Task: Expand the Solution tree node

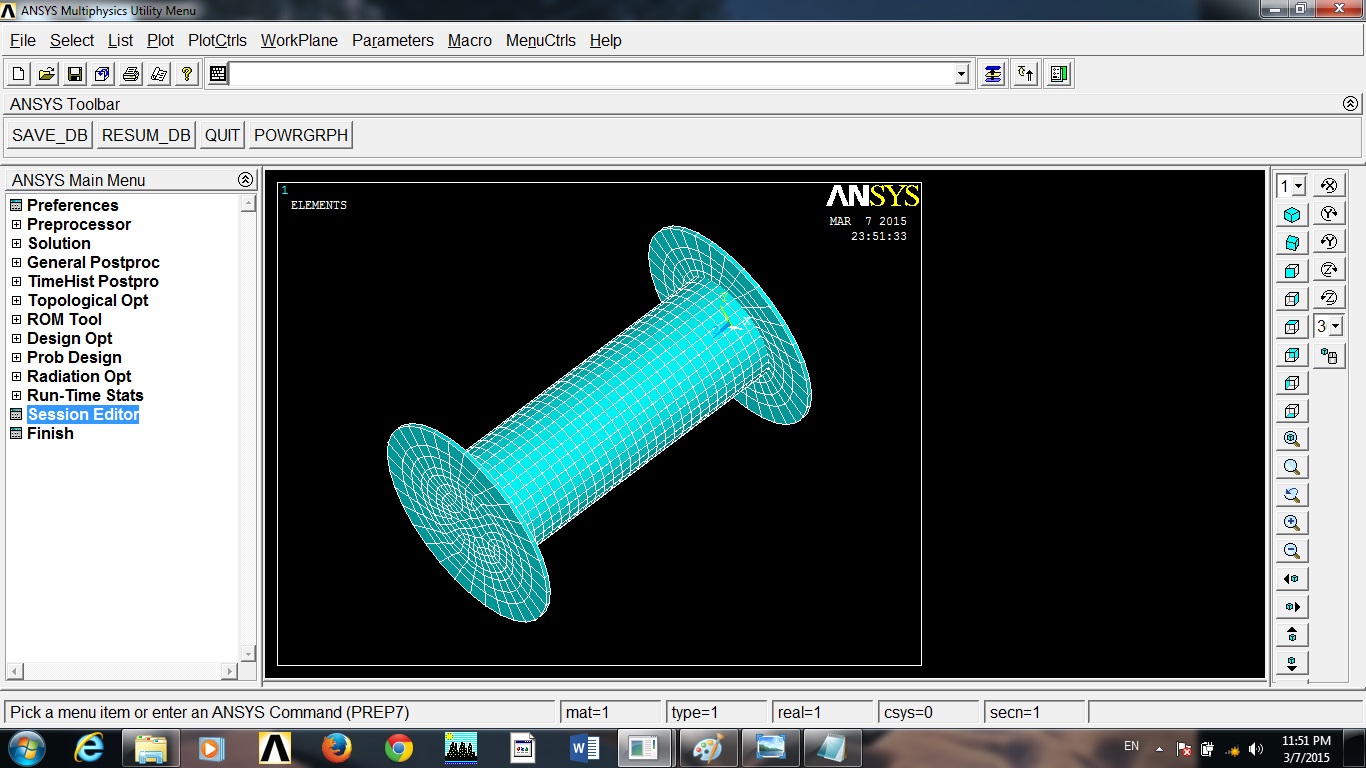Action: point(17,244)
